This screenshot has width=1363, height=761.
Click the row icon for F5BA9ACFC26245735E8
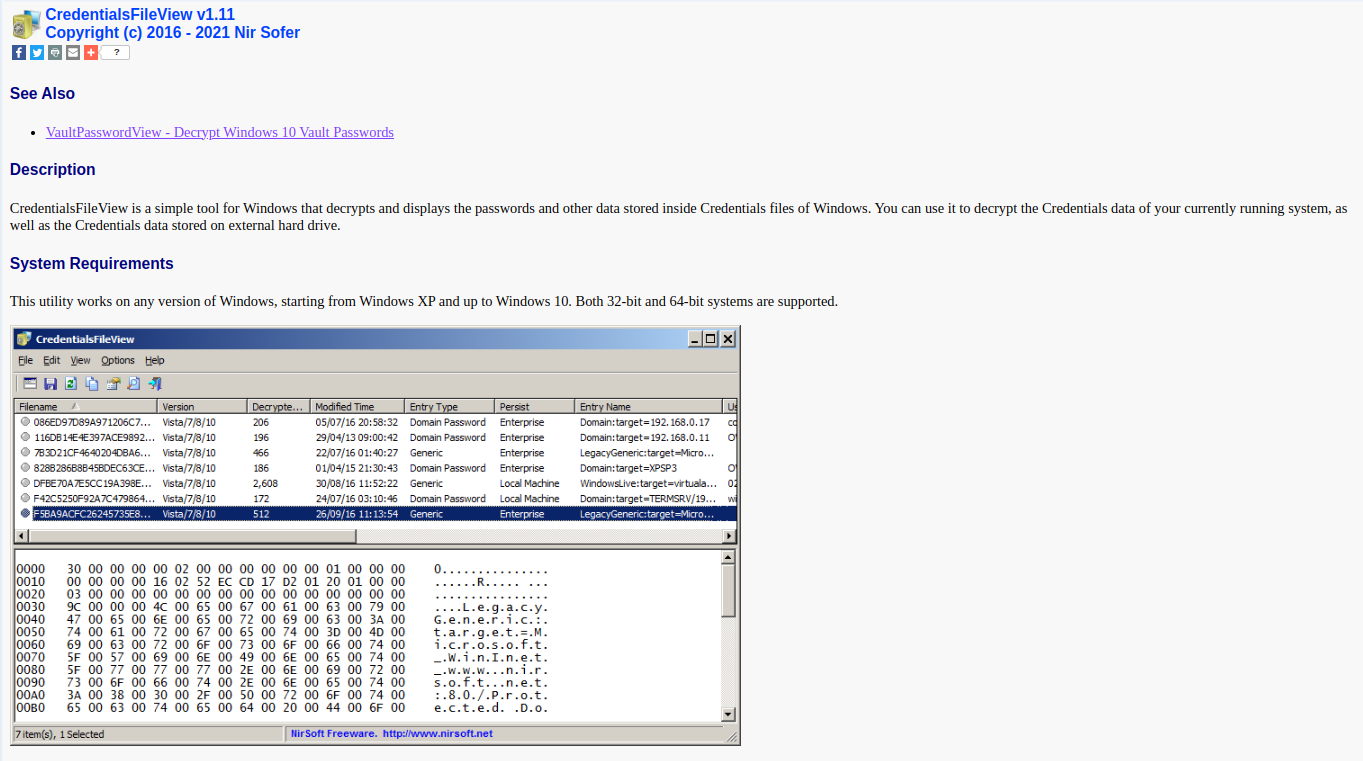(x=25, y=514)
